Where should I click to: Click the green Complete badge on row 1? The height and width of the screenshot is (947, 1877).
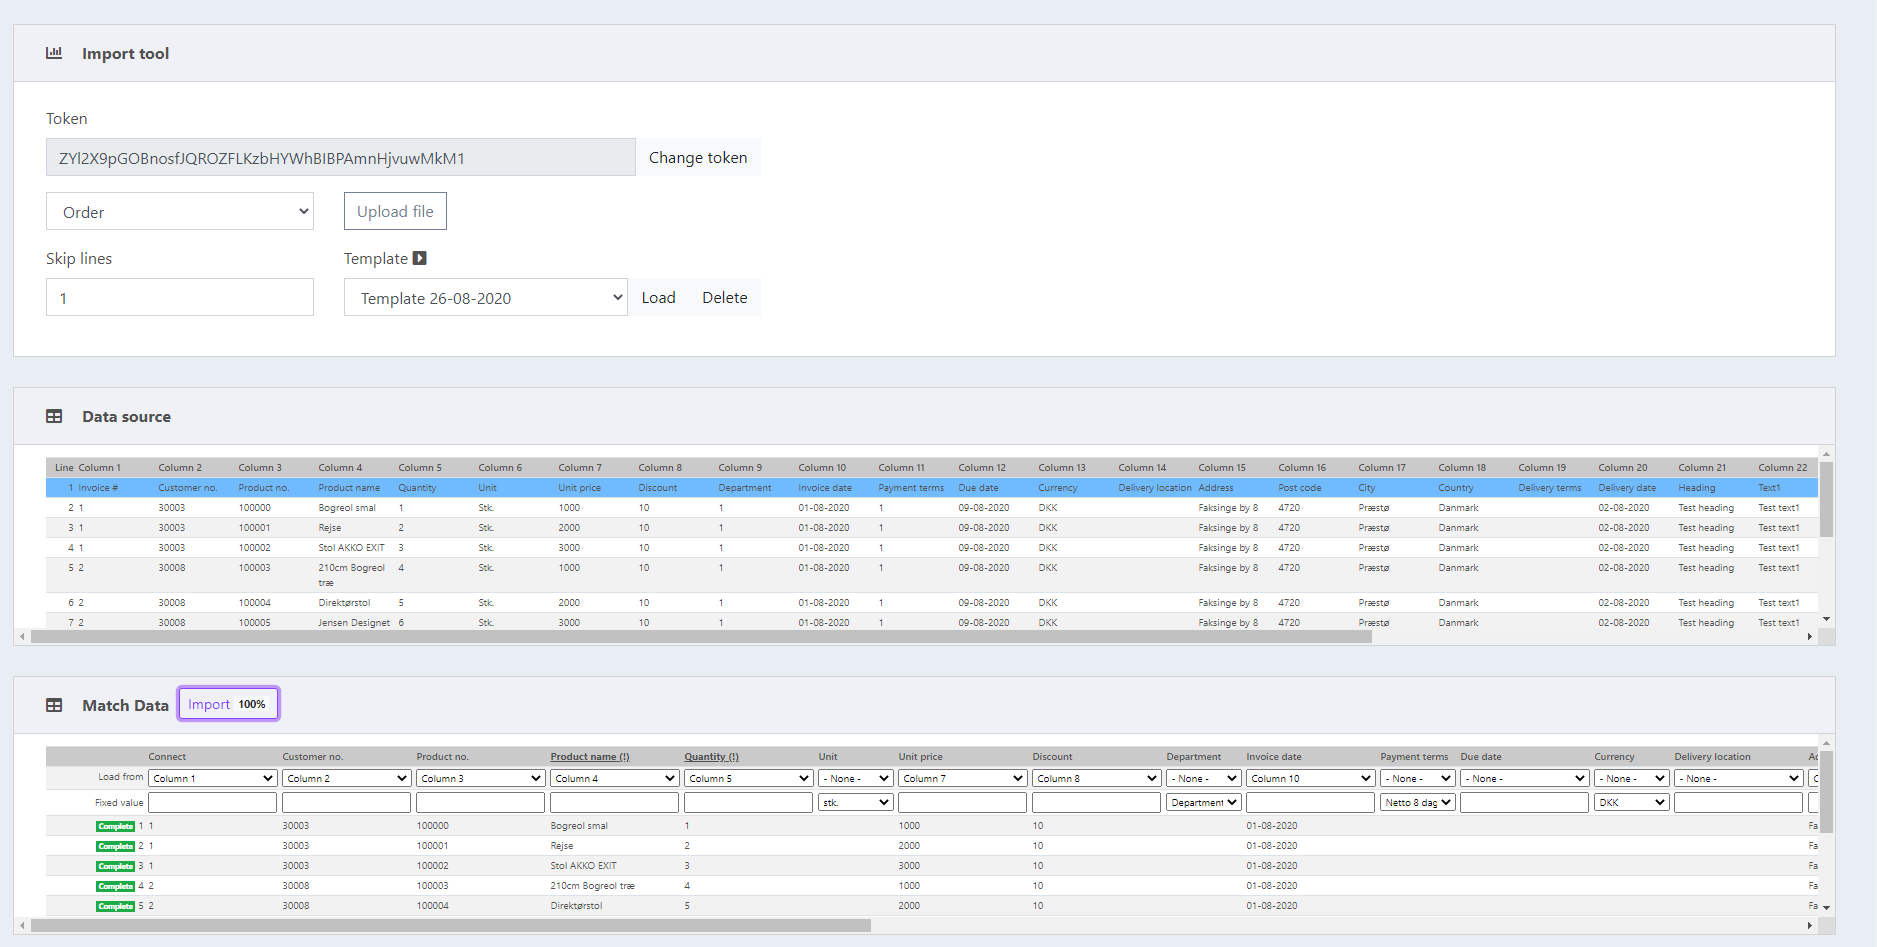(x=116, y=826)
